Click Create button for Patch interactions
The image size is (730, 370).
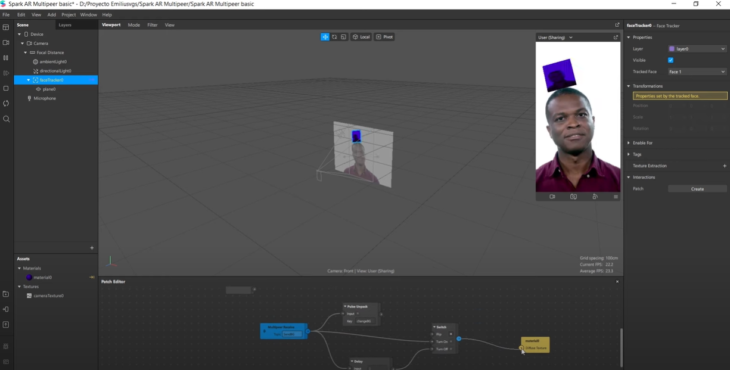point(697,189)
